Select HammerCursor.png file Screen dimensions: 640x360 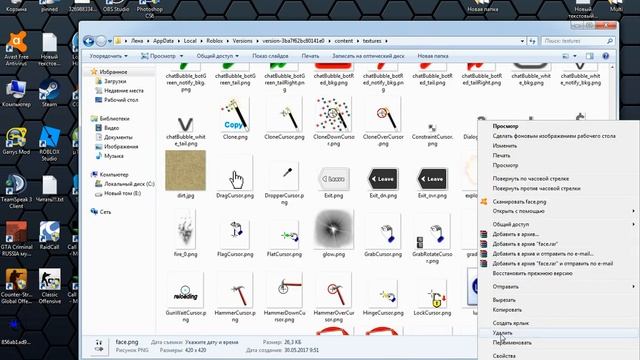[235, 291]
